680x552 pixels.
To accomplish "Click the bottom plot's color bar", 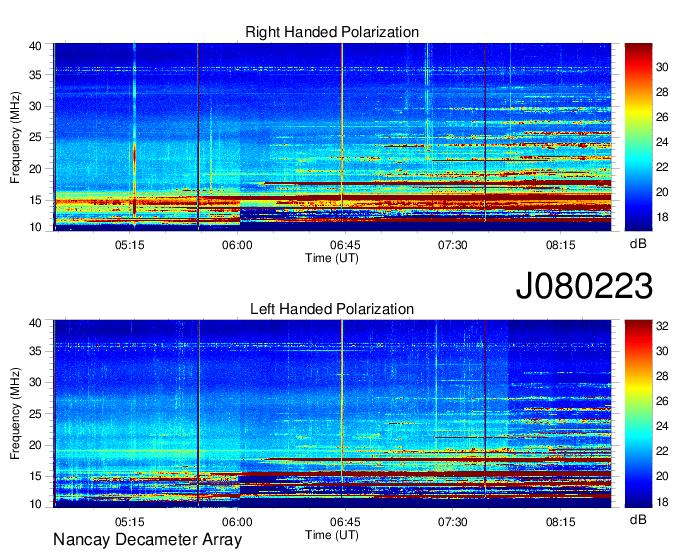I will pos(638,414).
